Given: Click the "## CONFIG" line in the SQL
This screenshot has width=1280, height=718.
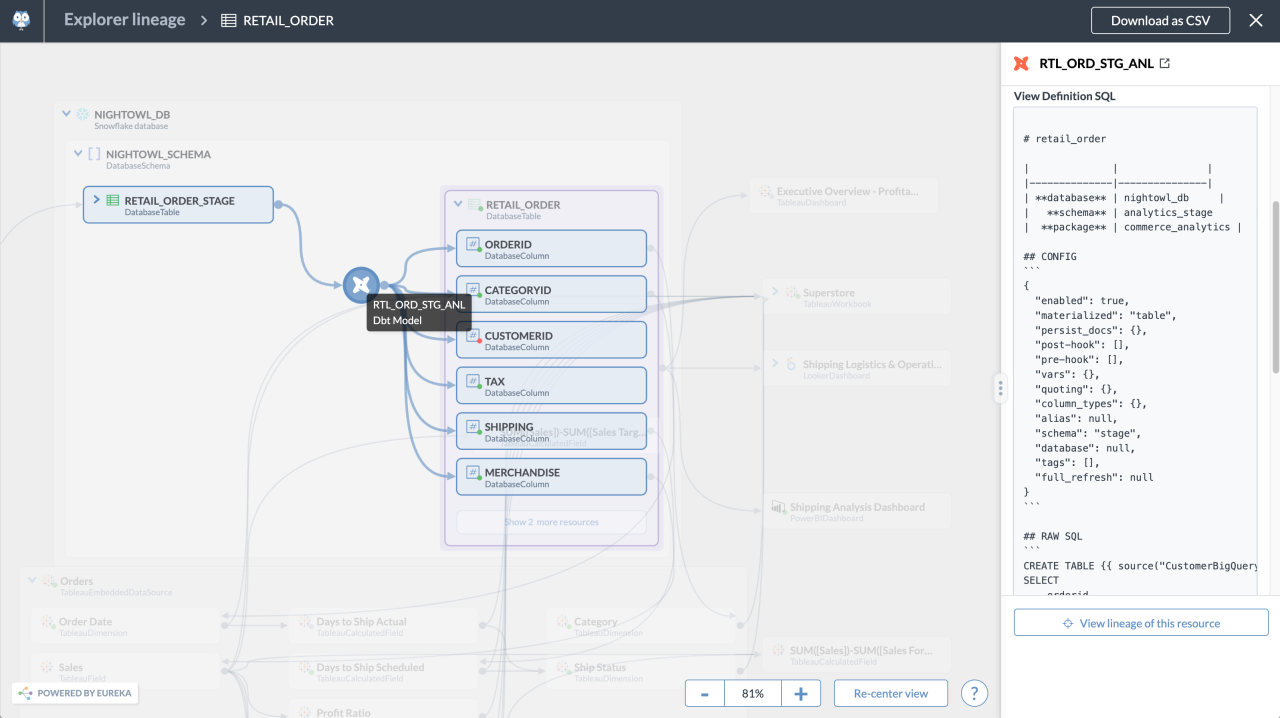Looking at the screenshot, I should [x=1050, y=257].
